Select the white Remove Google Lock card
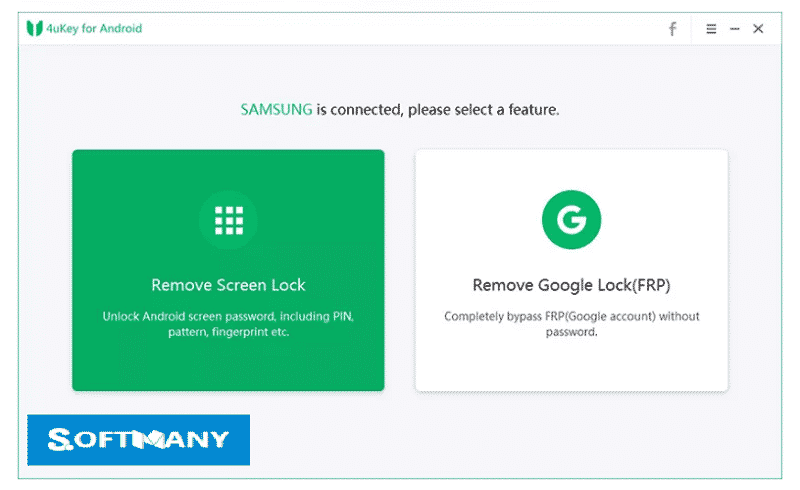The image size is (800, 490). (571, 270)
